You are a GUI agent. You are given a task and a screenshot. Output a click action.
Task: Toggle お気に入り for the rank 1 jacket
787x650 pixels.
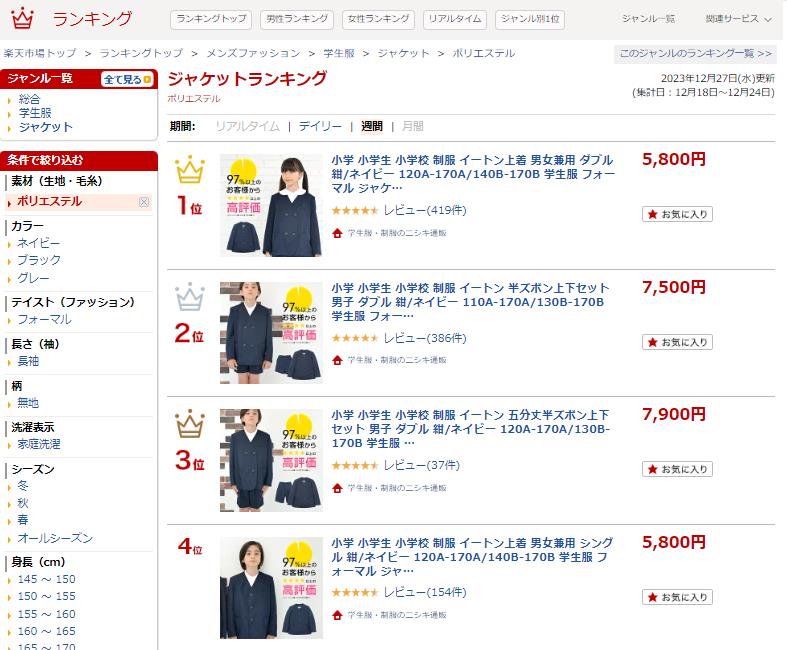point(677,214)
